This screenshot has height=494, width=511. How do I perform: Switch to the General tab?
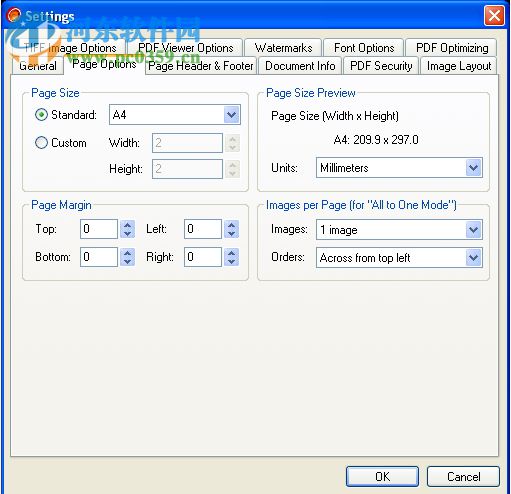(x=38, y=66)
